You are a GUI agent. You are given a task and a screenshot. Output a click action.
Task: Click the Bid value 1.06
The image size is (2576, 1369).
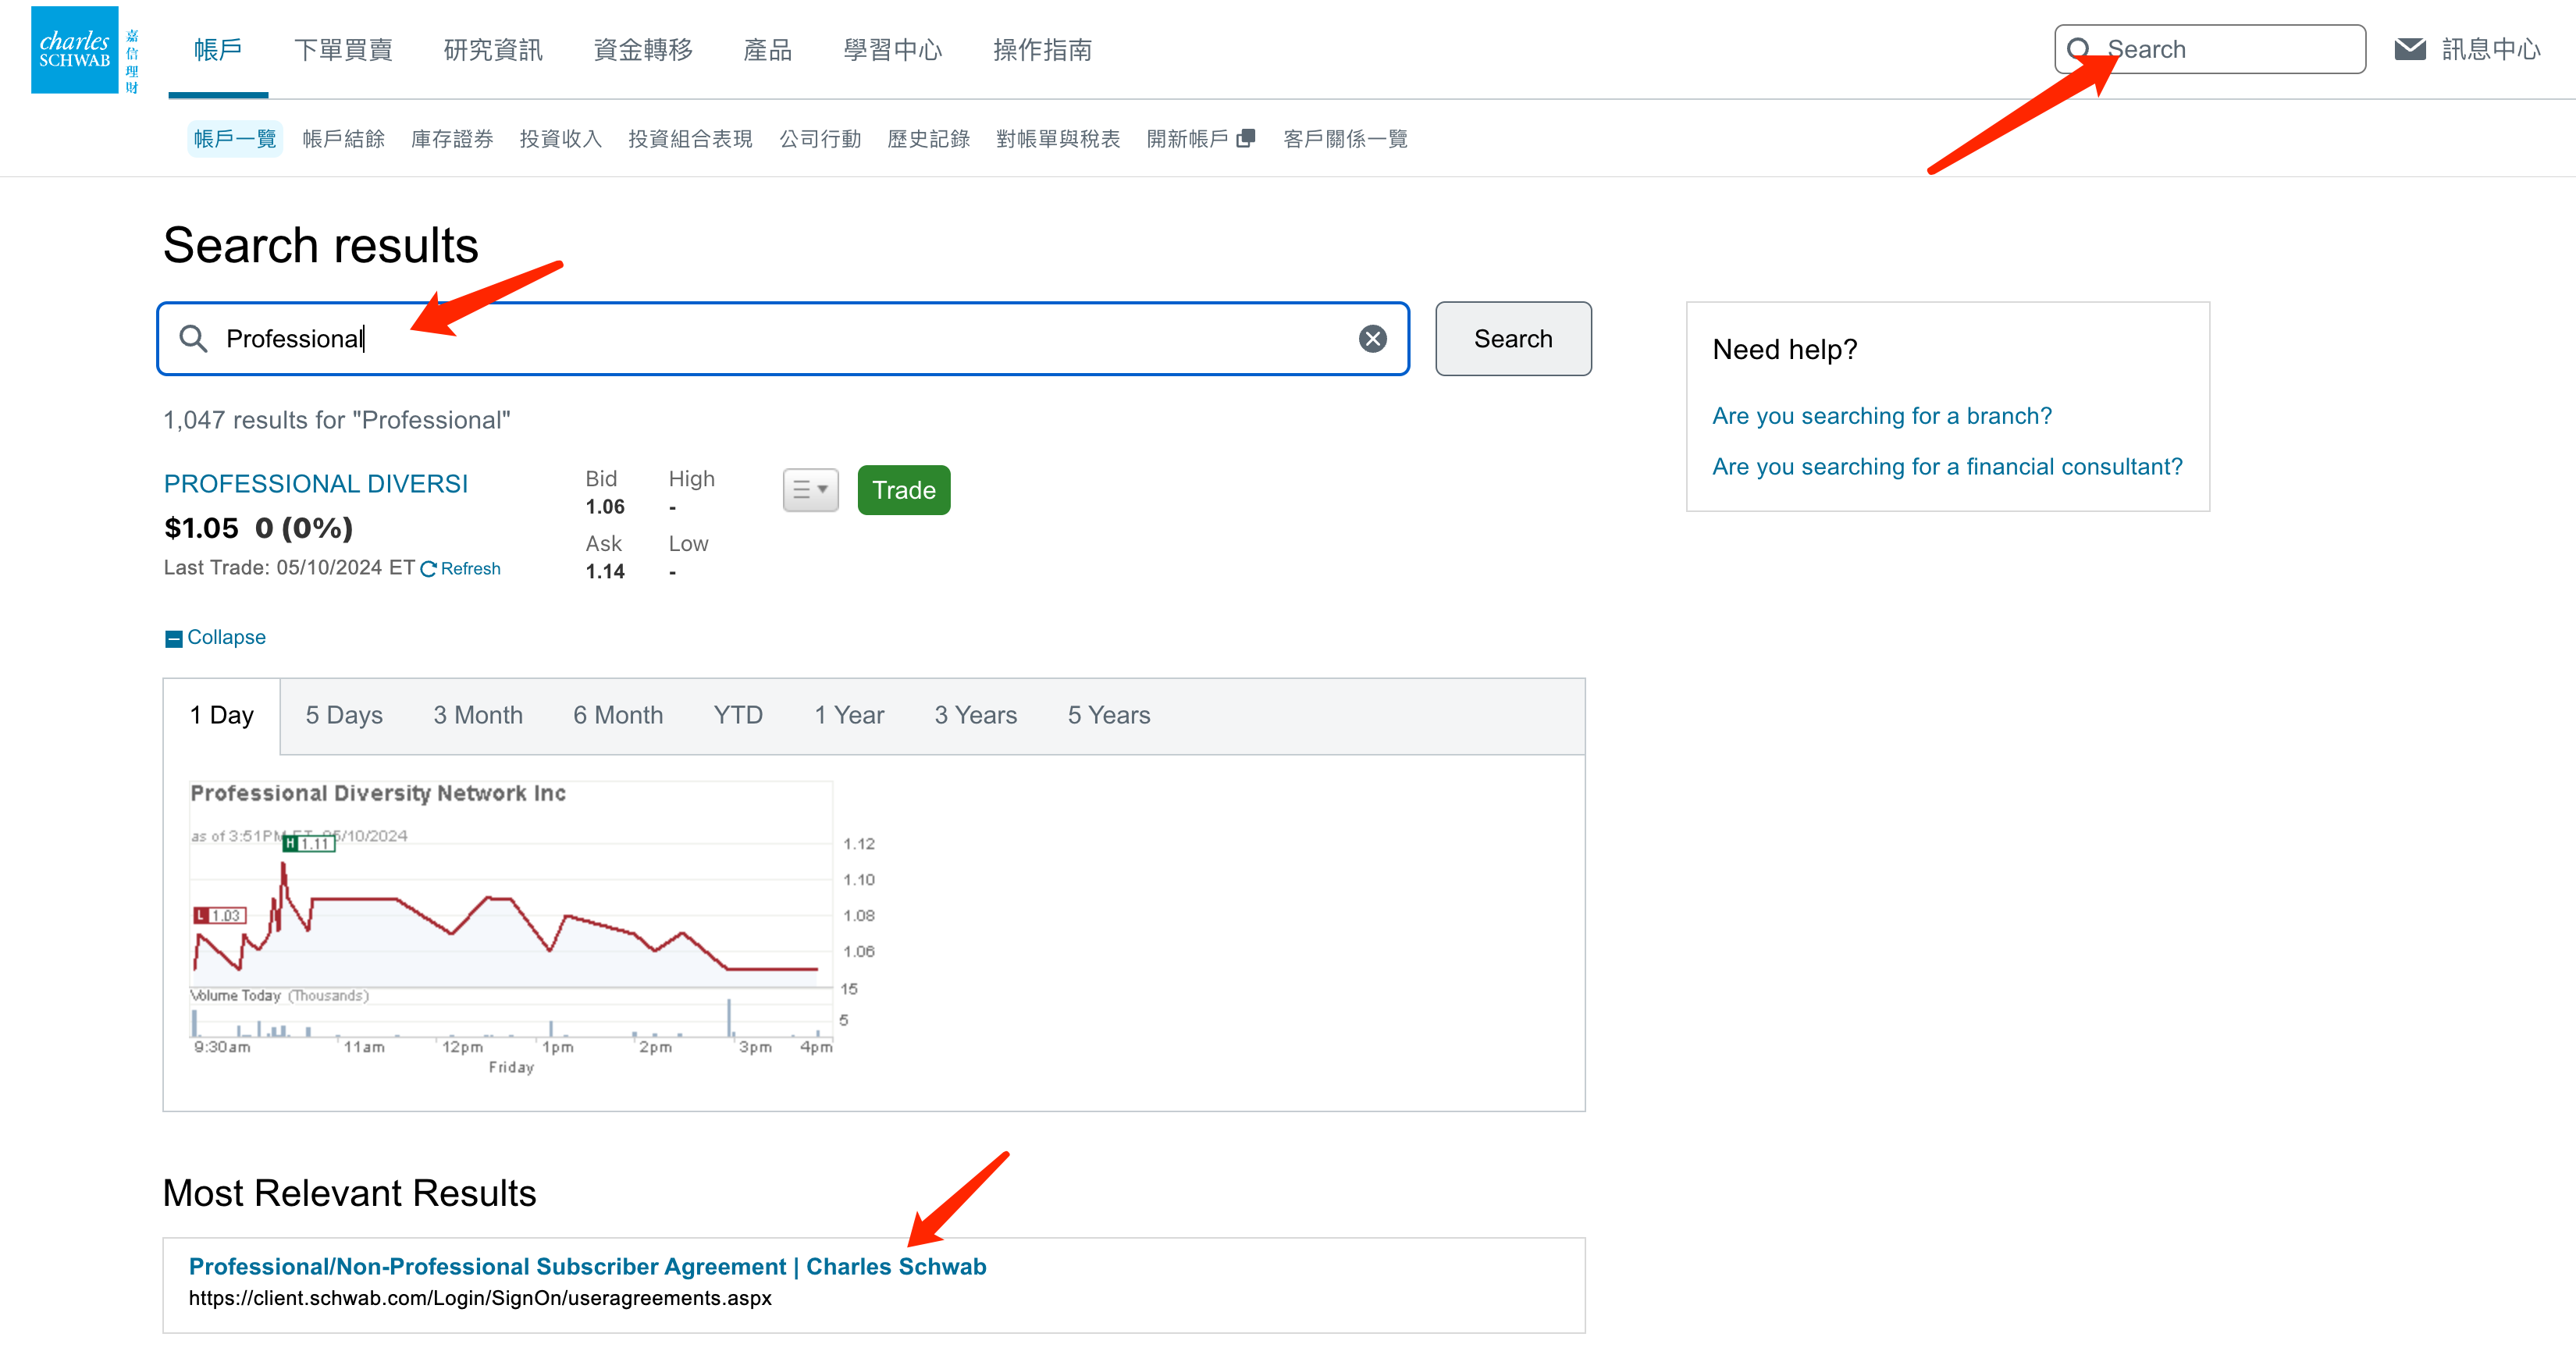605,507
